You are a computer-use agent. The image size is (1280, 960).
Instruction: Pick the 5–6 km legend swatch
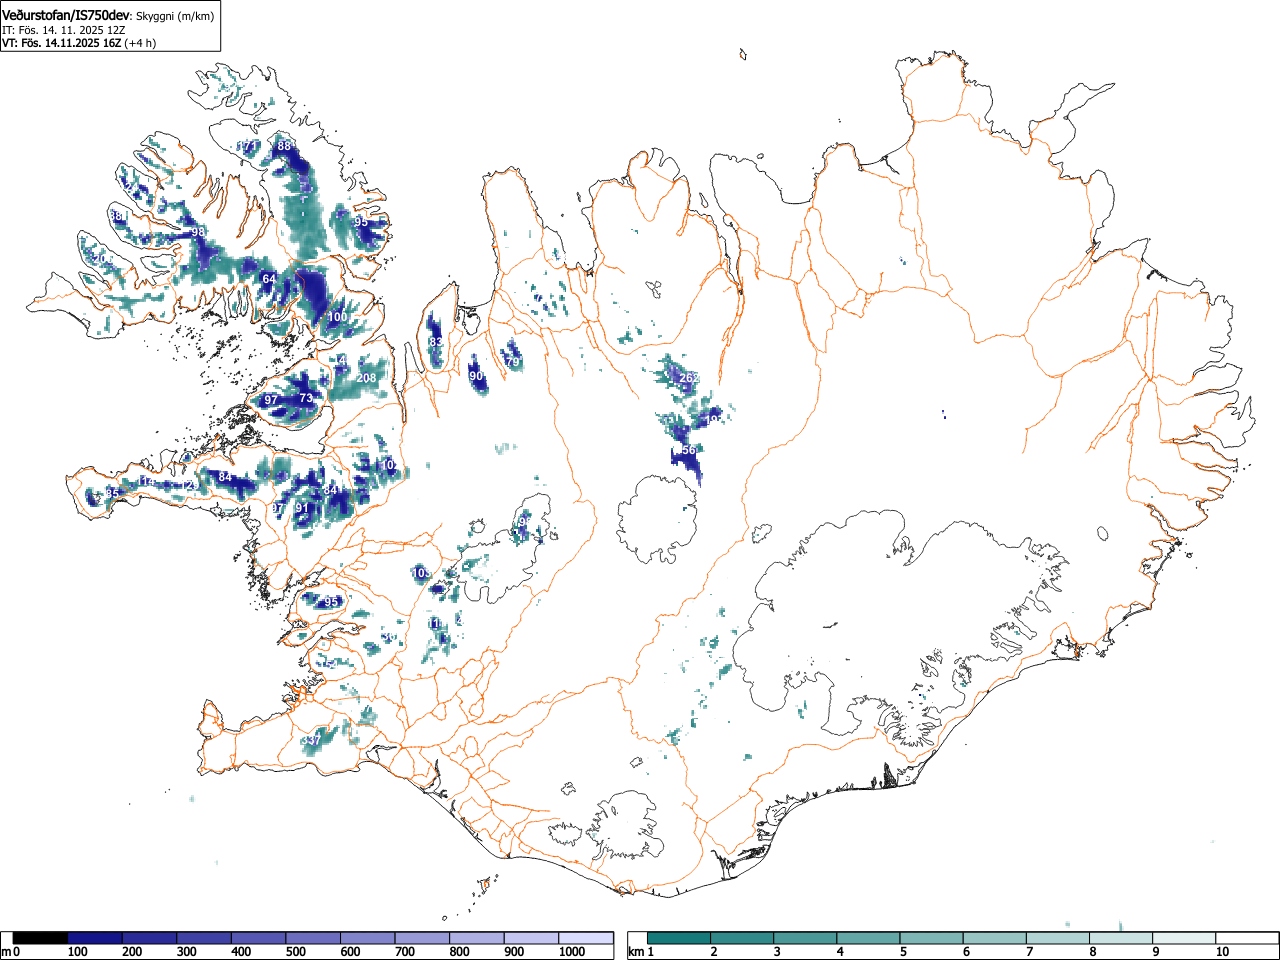pos(932,938)
